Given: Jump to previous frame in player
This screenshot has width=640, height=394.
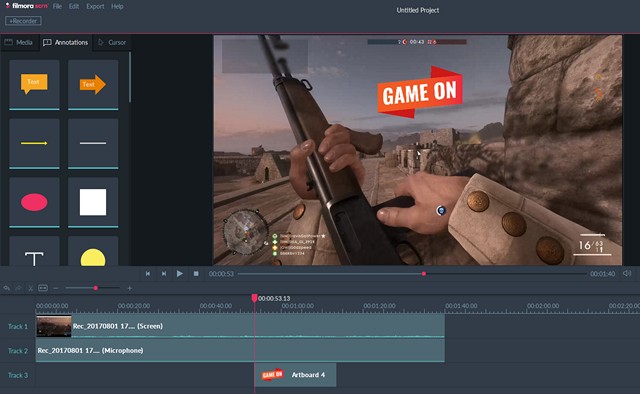Looking at the screenshot, I should (148, 274).
